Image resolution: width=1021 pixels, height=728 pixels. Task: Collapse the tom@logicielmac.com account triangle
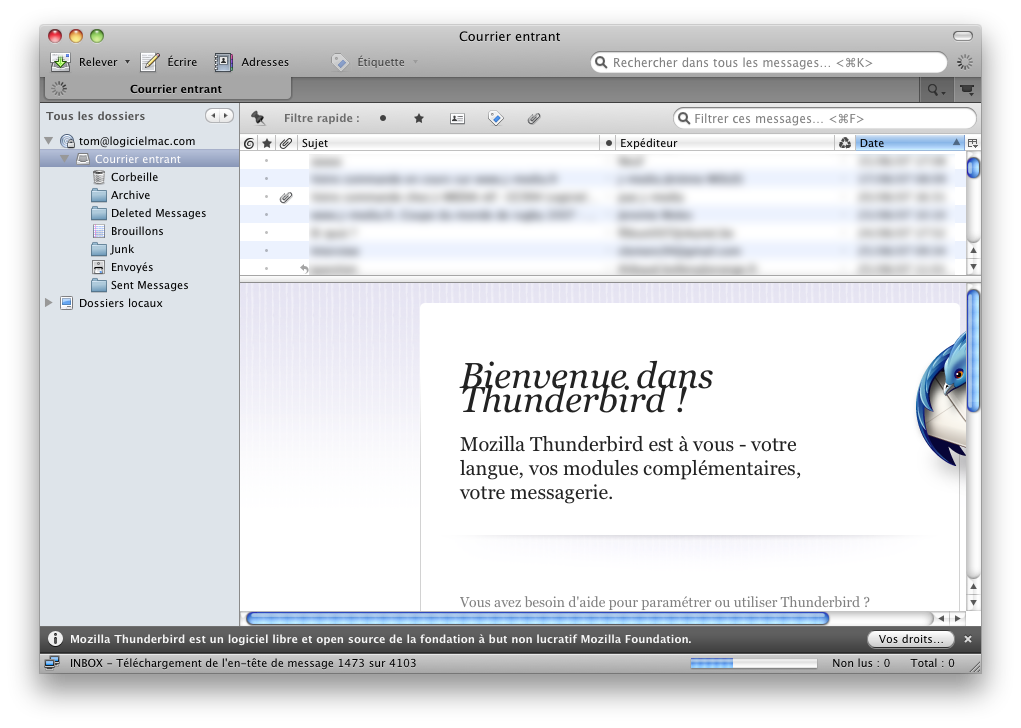[49, 141]
